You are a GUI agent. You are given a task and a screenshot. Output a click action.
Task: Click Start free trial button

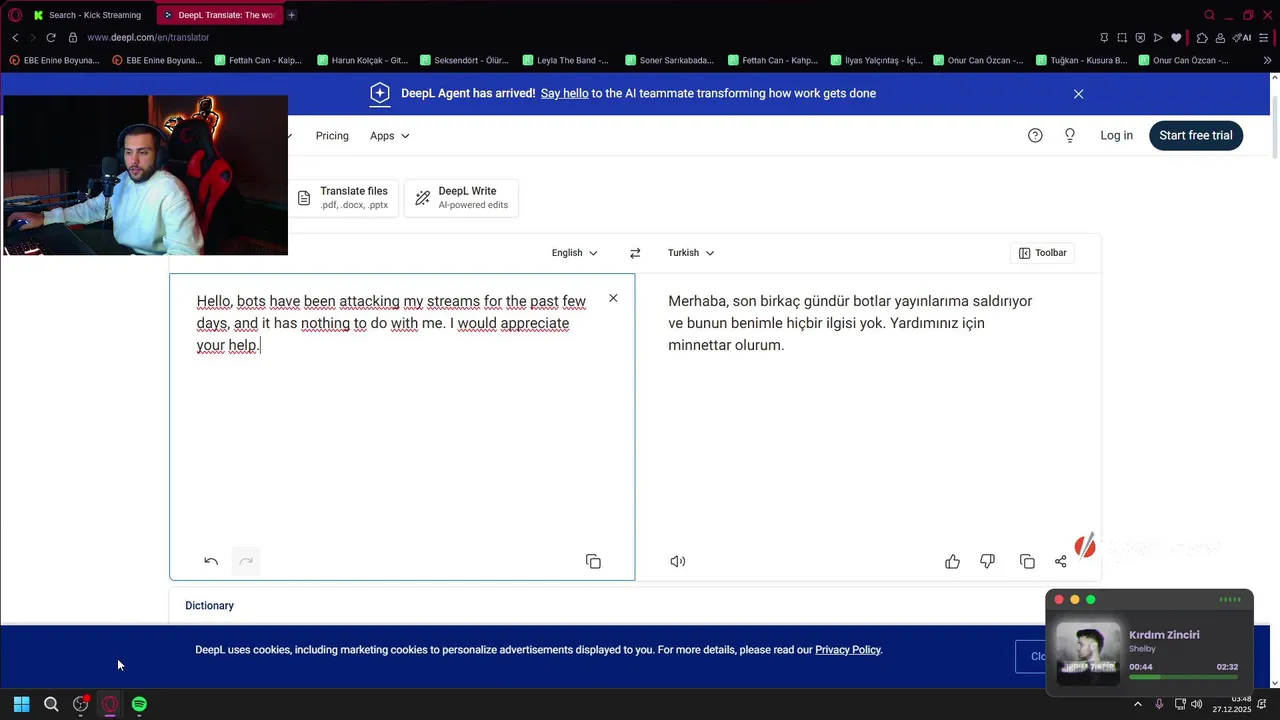coord(1195,135)
